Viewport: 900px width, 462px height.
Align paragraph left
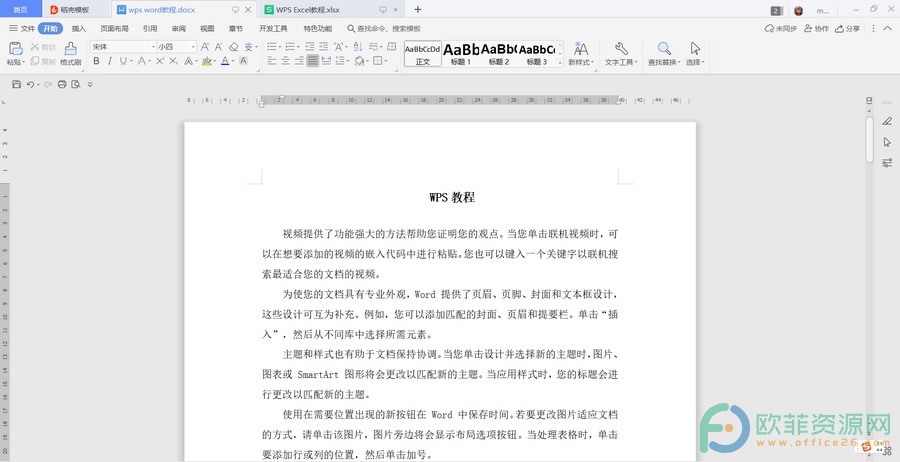pos(271,60)
